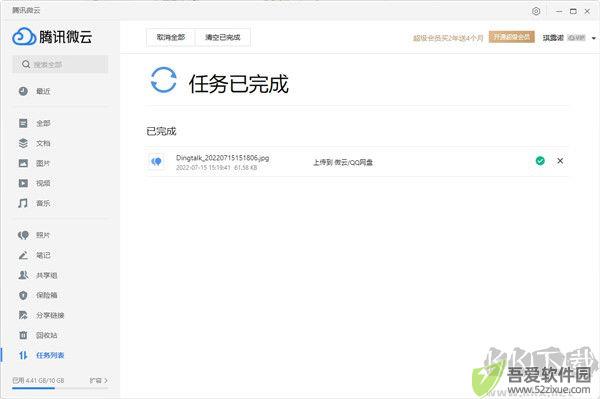
Task: Click the Dingtalk file thumbnail icon
Action: (157, 161)
